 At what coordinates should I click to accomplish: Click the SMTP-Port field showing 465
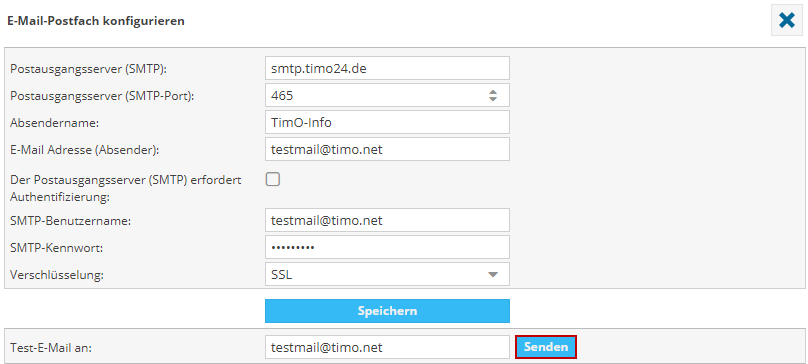(387, 95)
